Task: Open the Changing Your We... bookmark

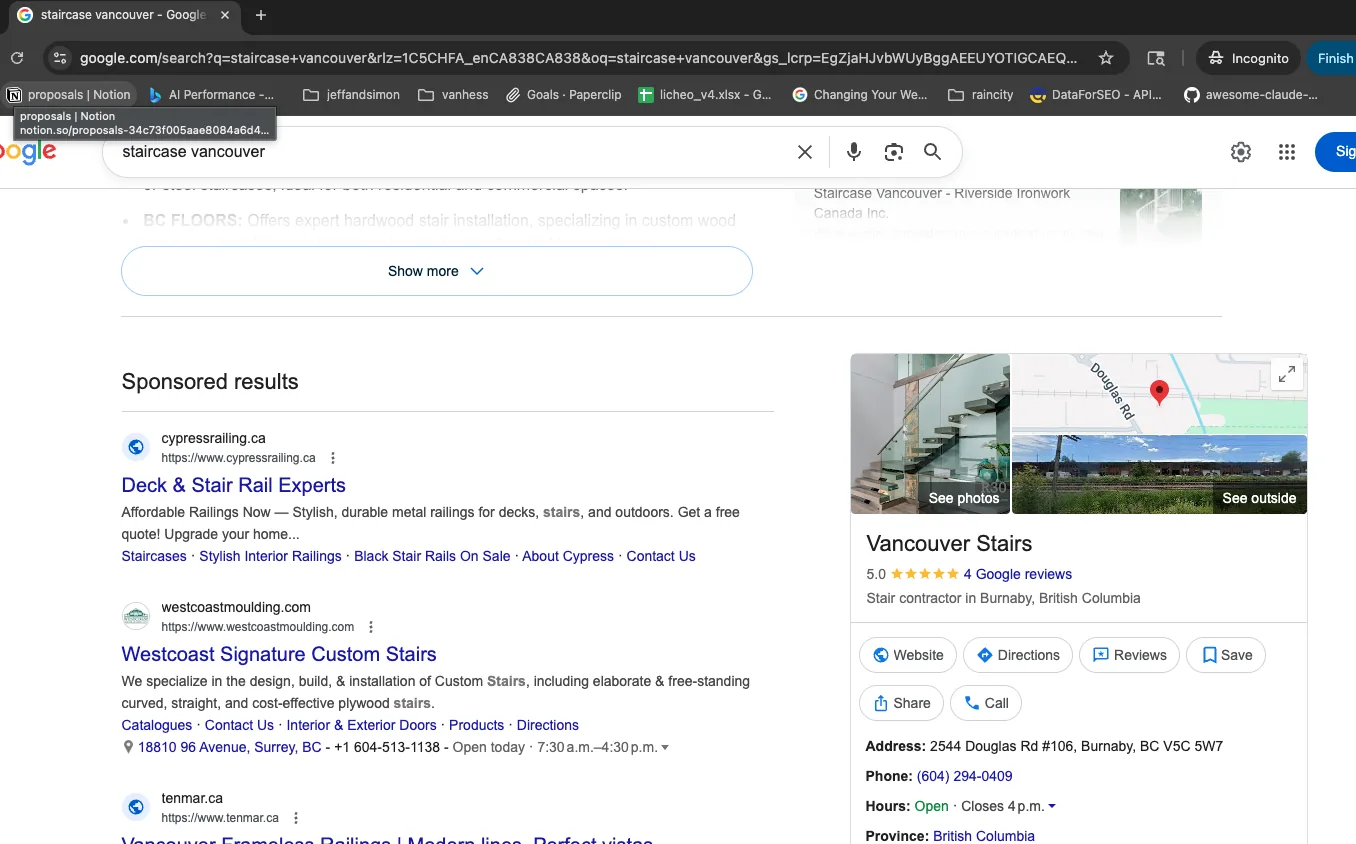Action: pos(861,95)
